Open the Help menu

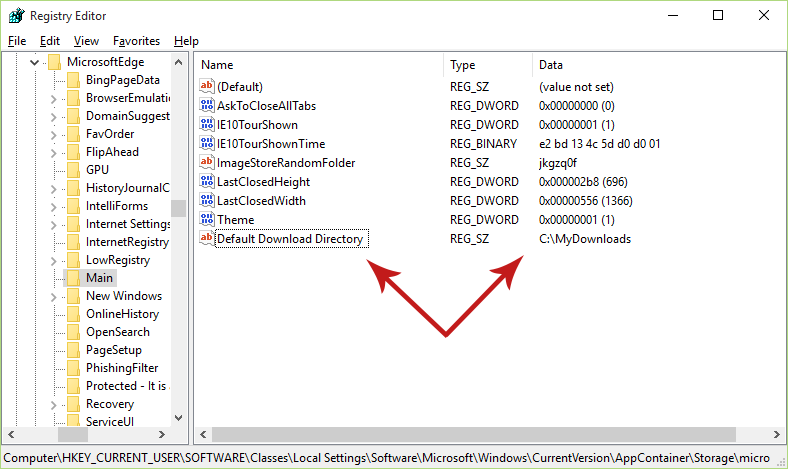click(x=186, y=41)
